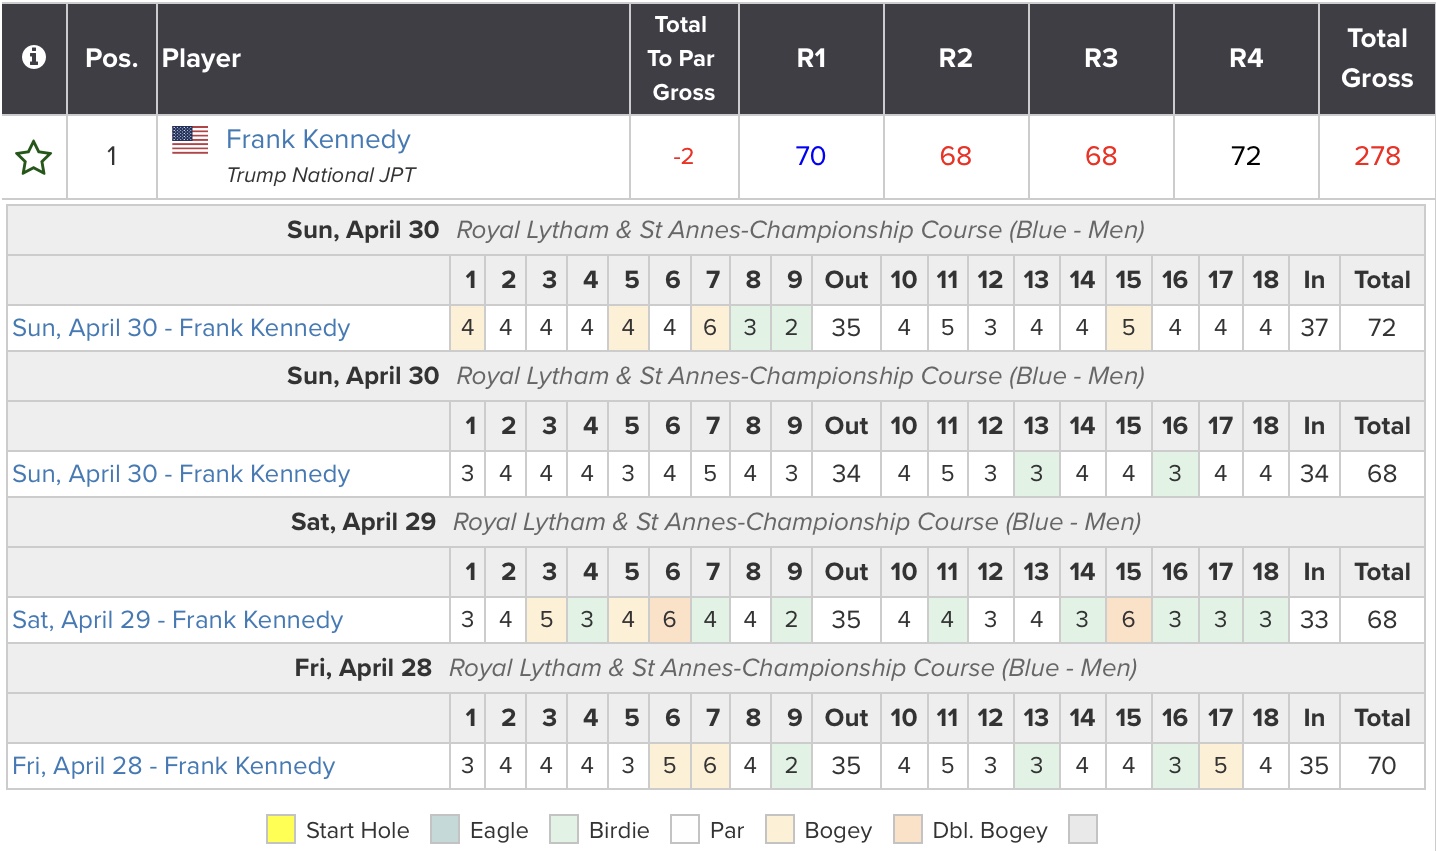
Task: Sort by the Pos. column header
Action: pos(112,58)
